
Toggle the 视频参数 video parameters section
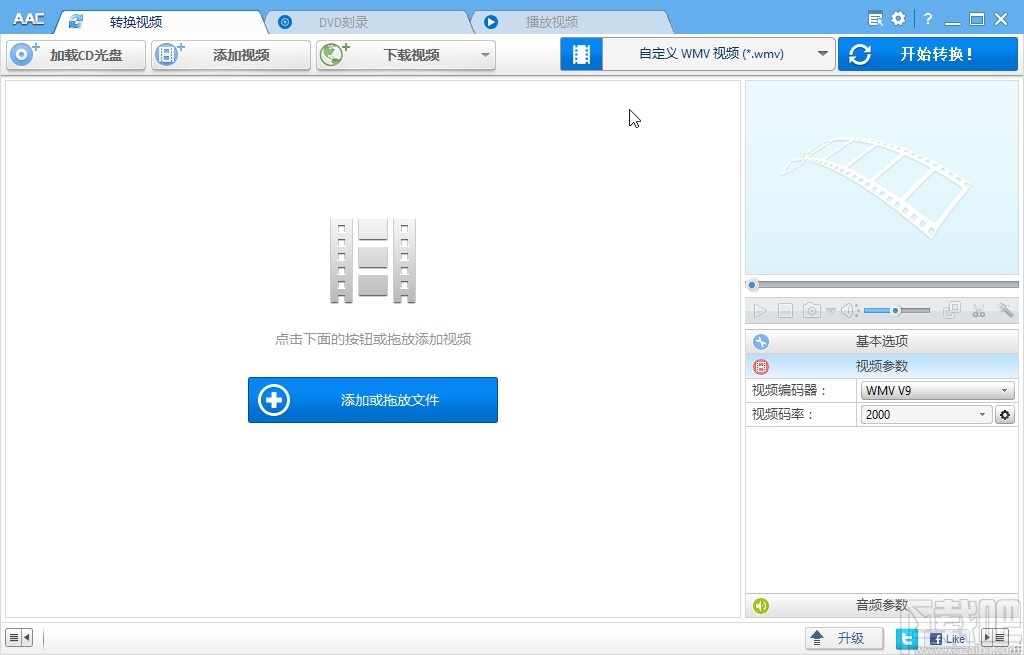[880, 366]
